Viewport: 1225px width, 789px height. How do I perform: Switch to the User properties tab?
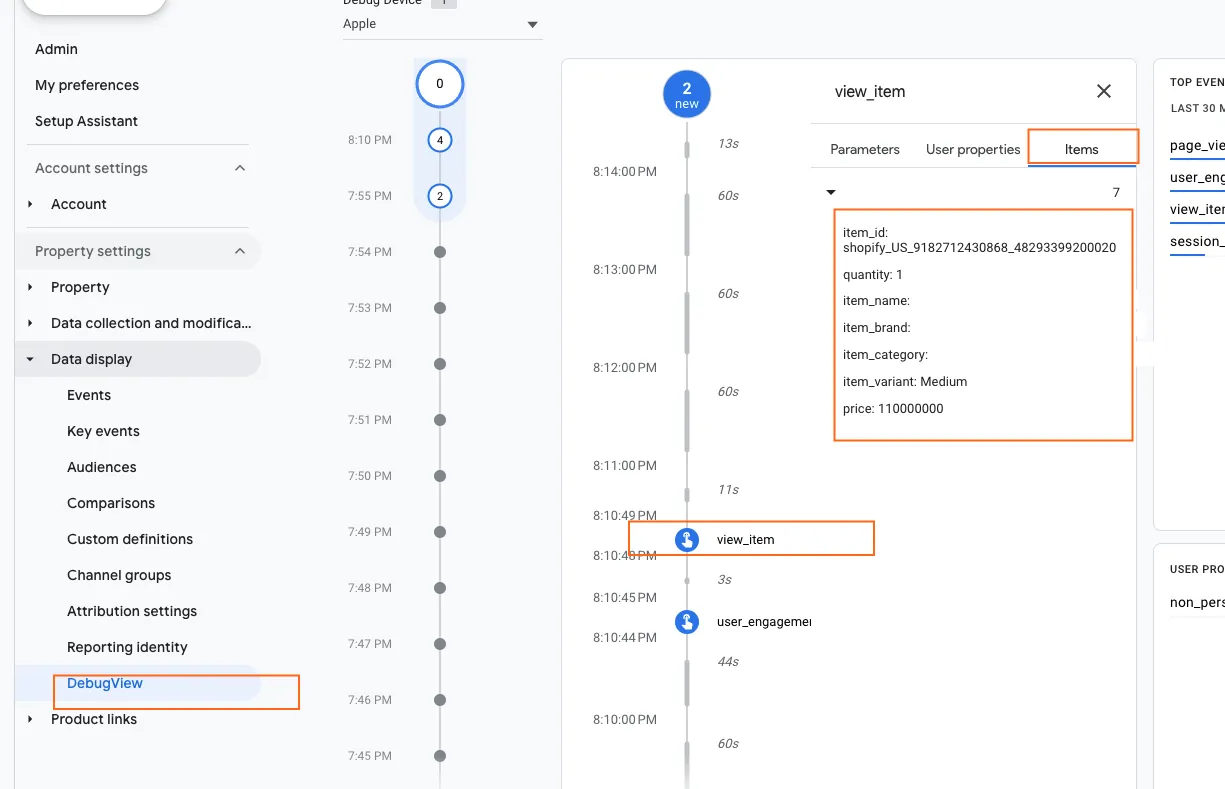click(x=973, y=149)
